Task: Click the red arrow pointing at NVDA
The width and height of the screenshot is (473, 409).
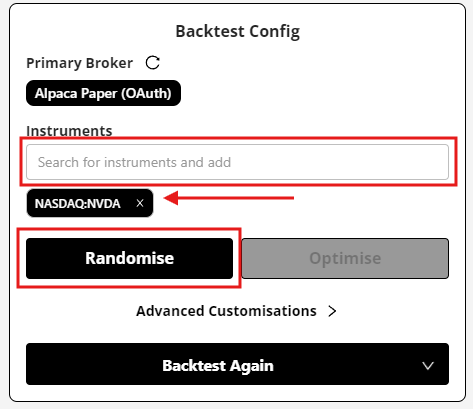Action: pos(229,198)
